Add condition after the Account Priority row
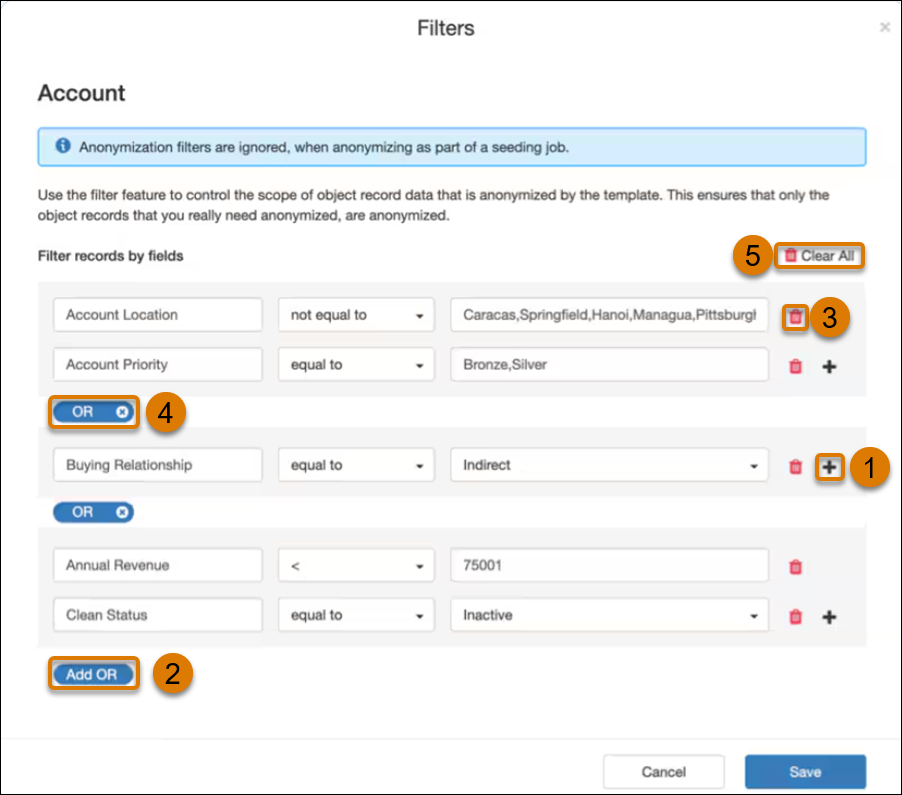Viewport: 902px width, 795px height. point(829,366)
